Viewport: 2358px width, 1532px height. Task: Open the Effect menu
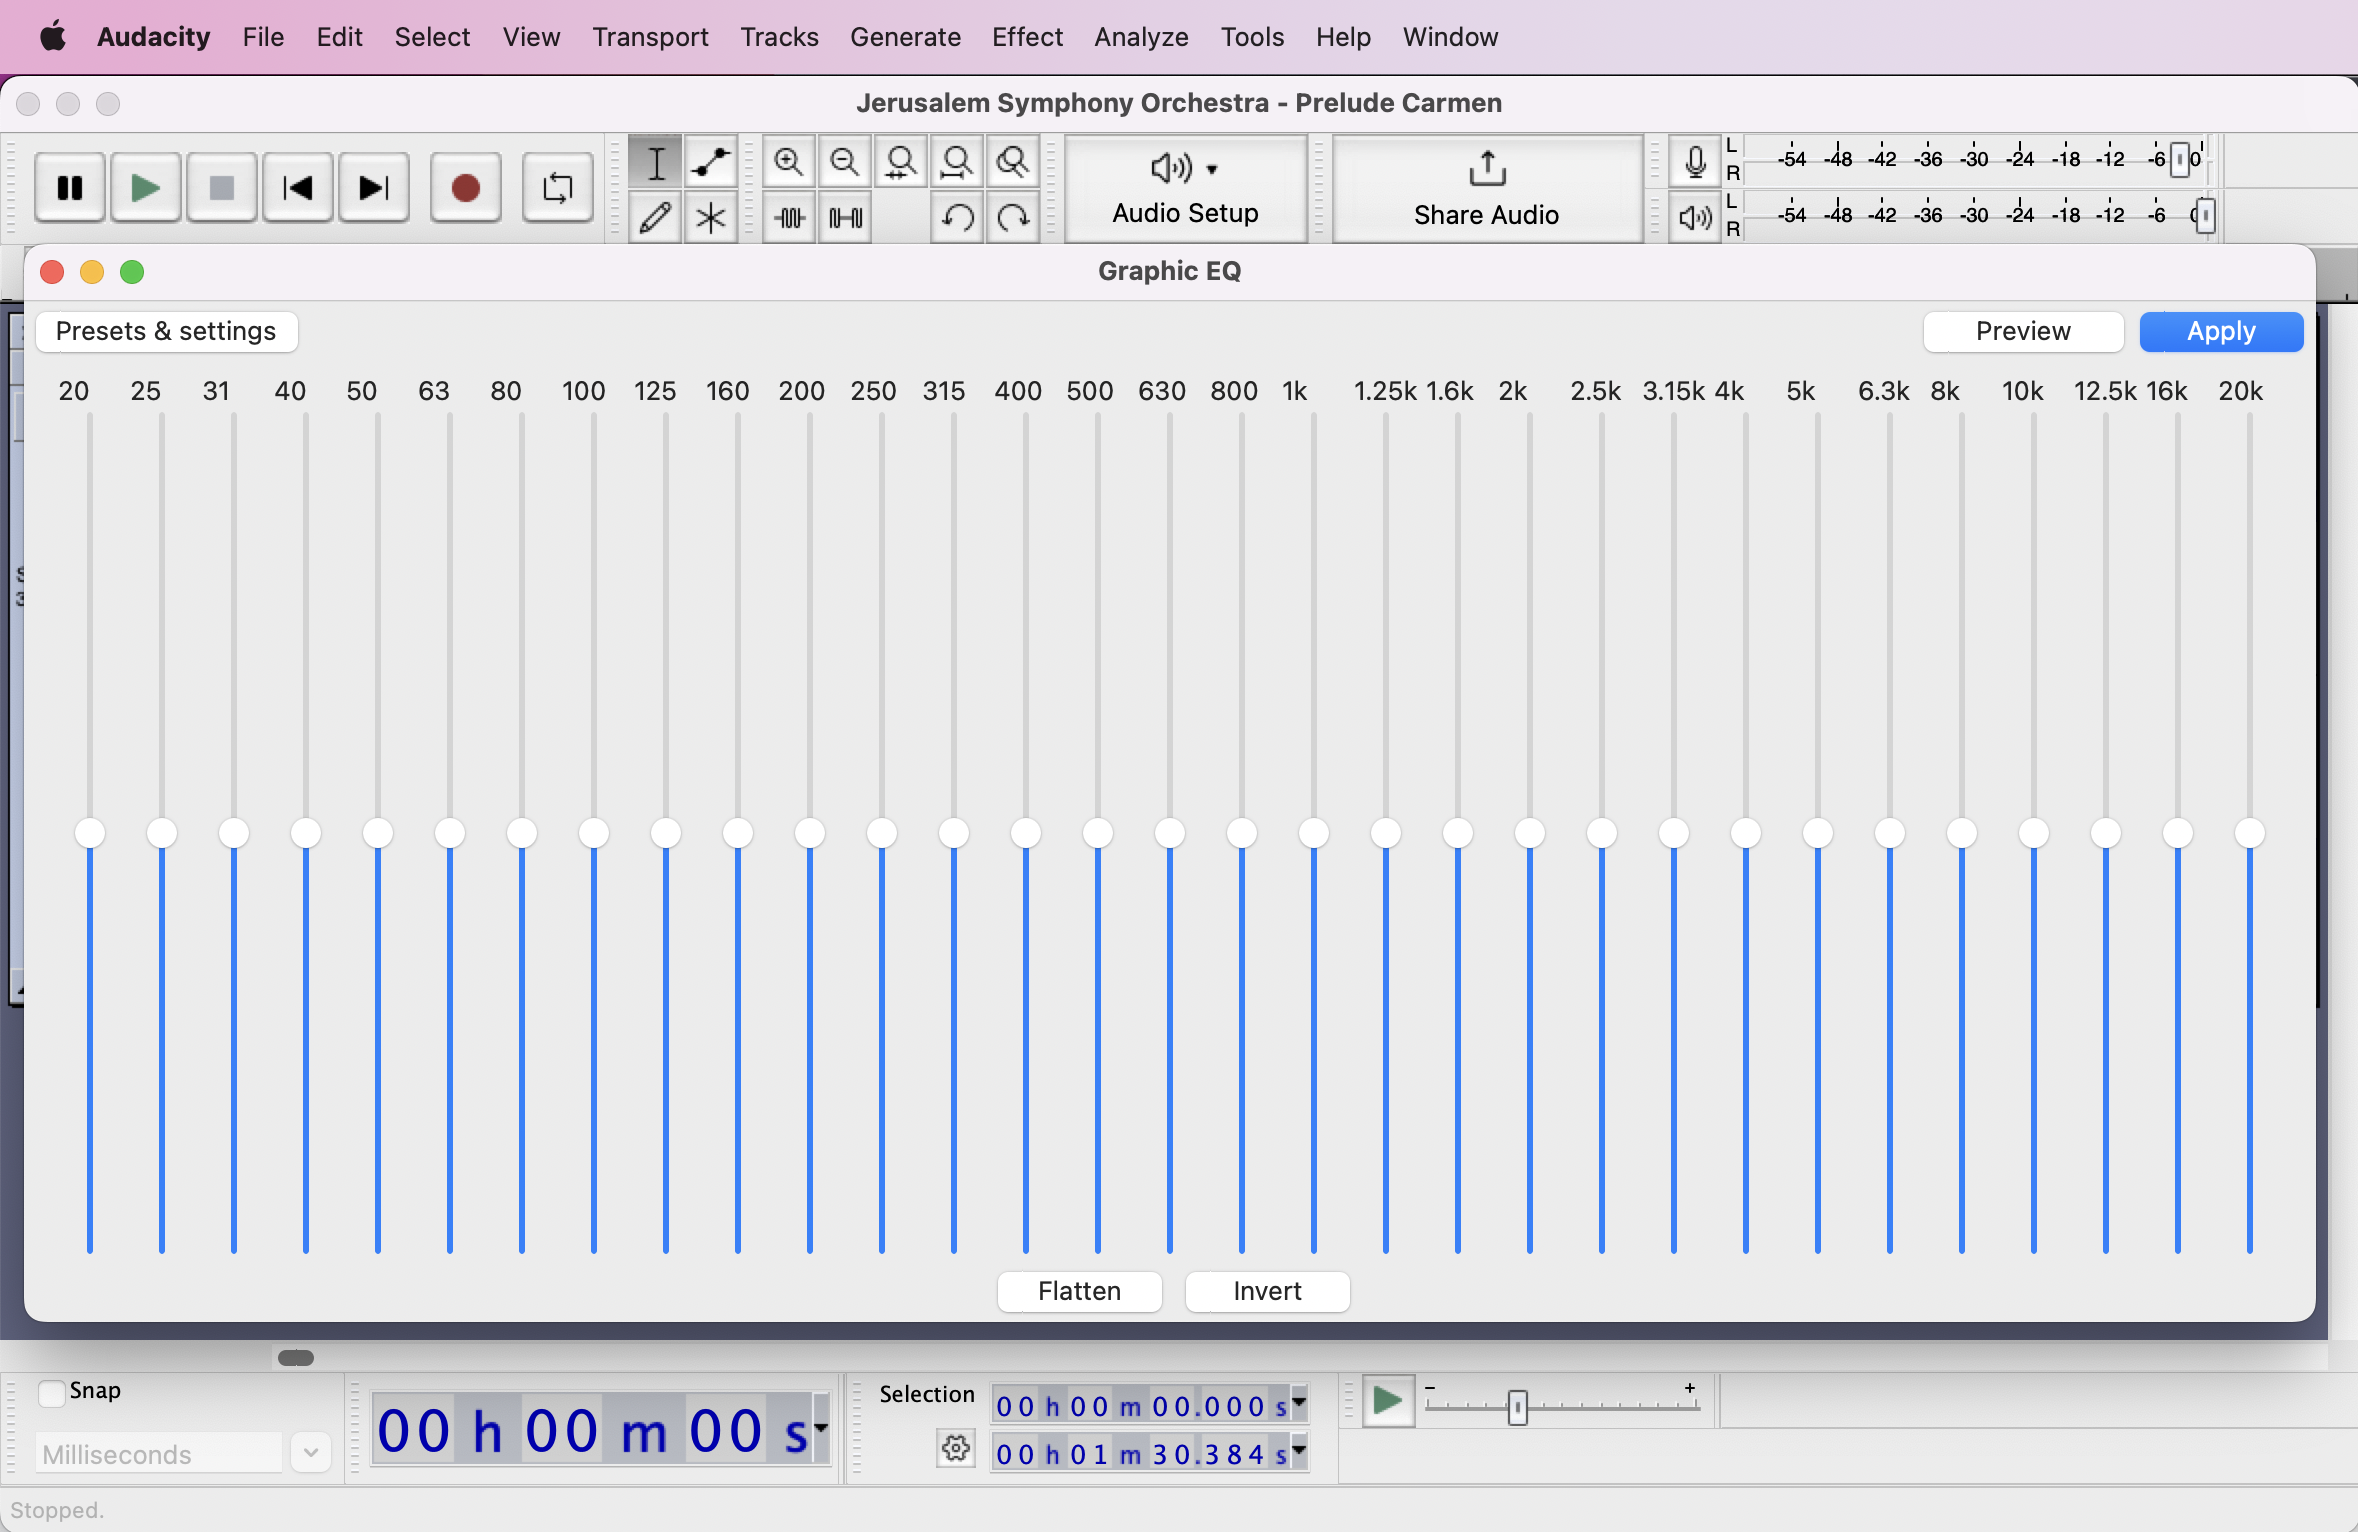pos(1027,37)
